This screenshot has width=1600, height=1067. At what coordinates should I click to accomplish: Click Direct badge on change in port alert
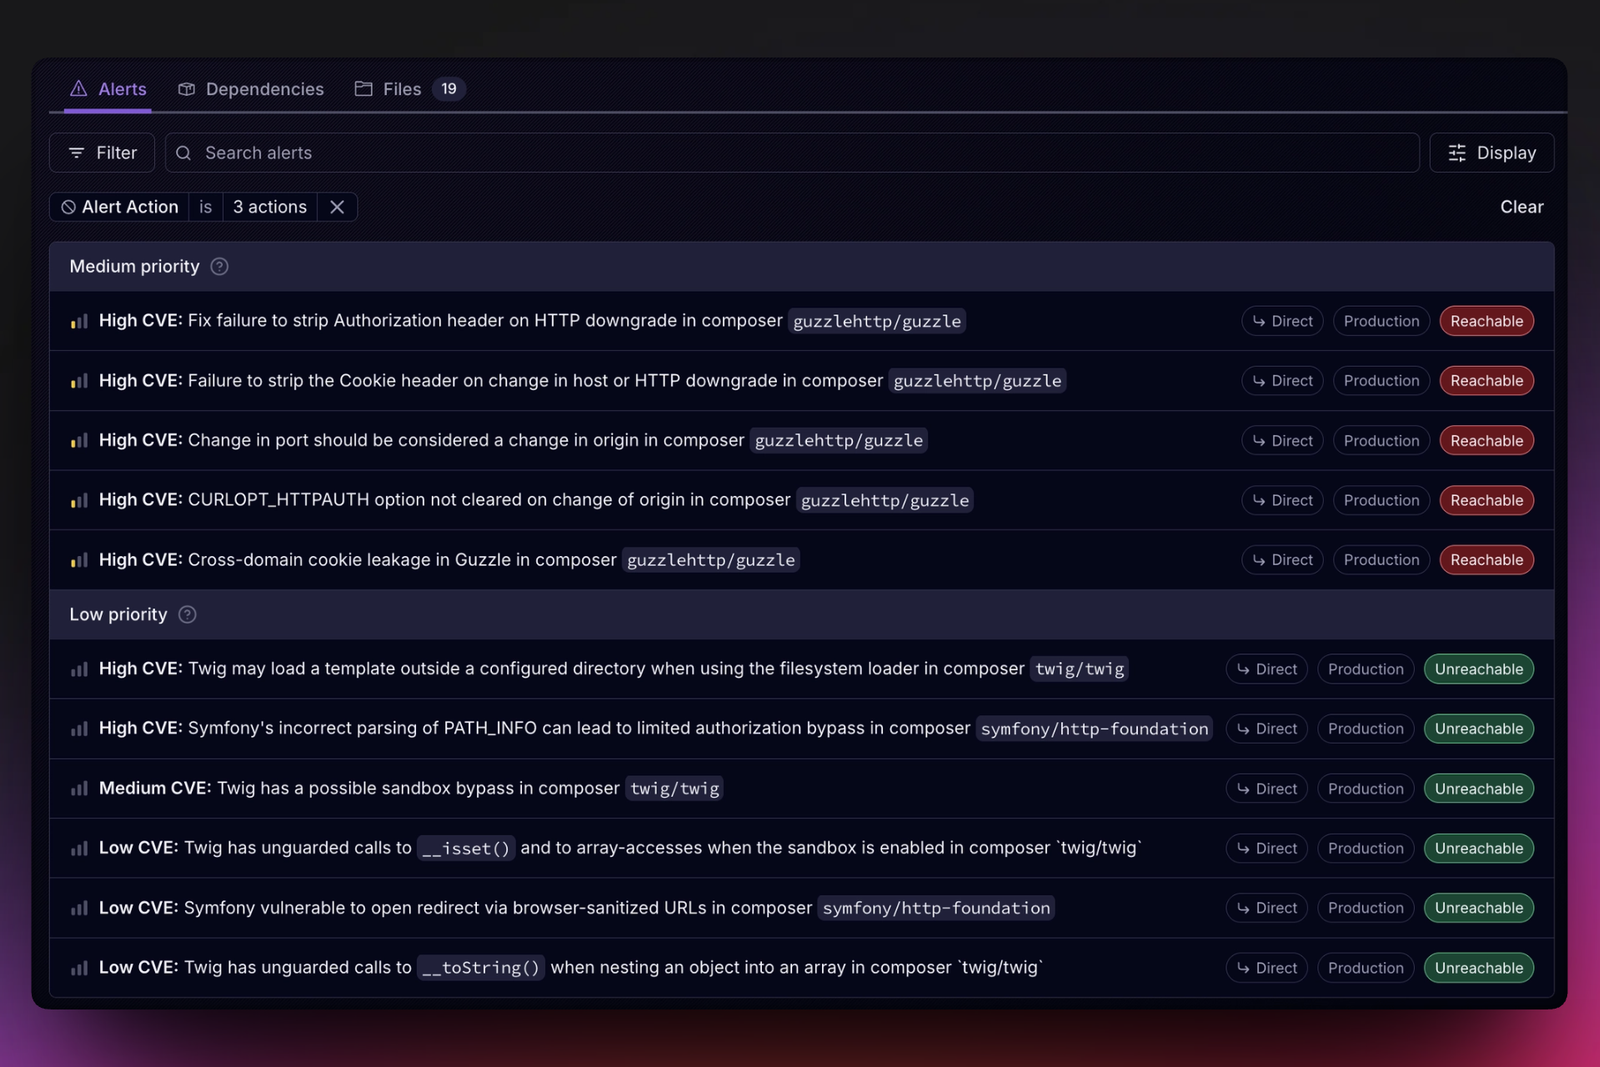click(1282, 441)
